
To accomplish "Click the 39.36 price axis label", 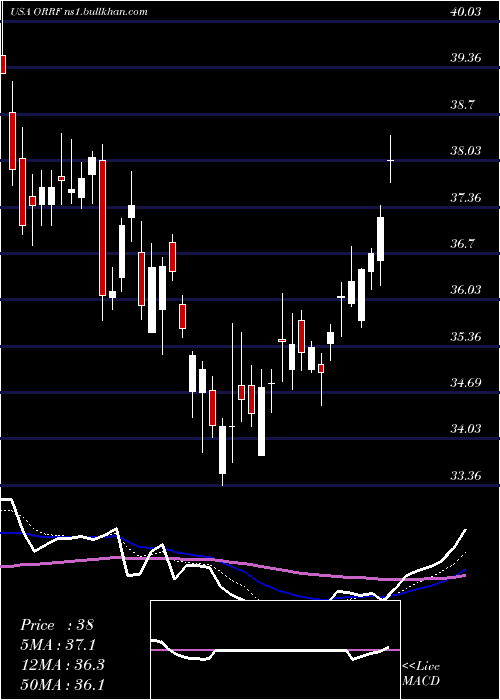I will [466, 58].
